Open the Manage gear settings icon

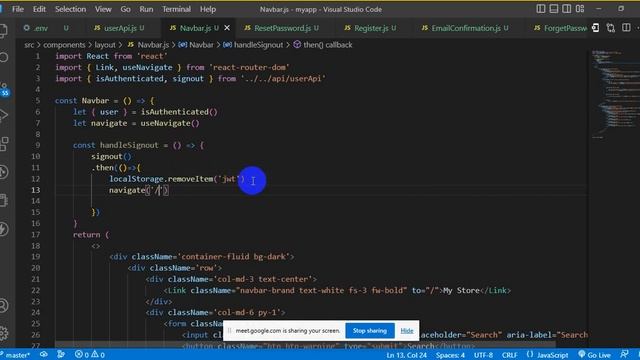point(3,333)
